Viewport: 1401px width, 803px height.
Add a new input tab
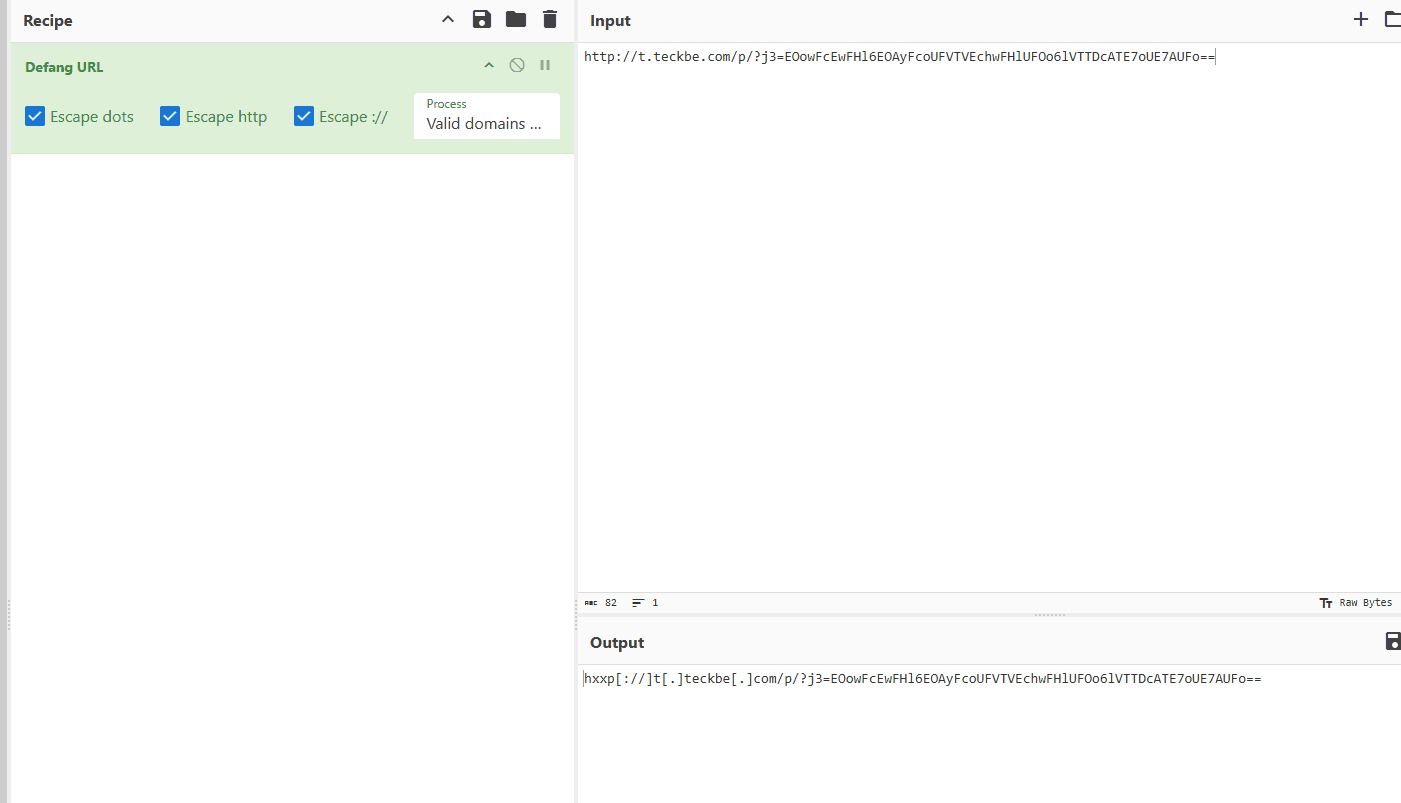point(1360,20)
